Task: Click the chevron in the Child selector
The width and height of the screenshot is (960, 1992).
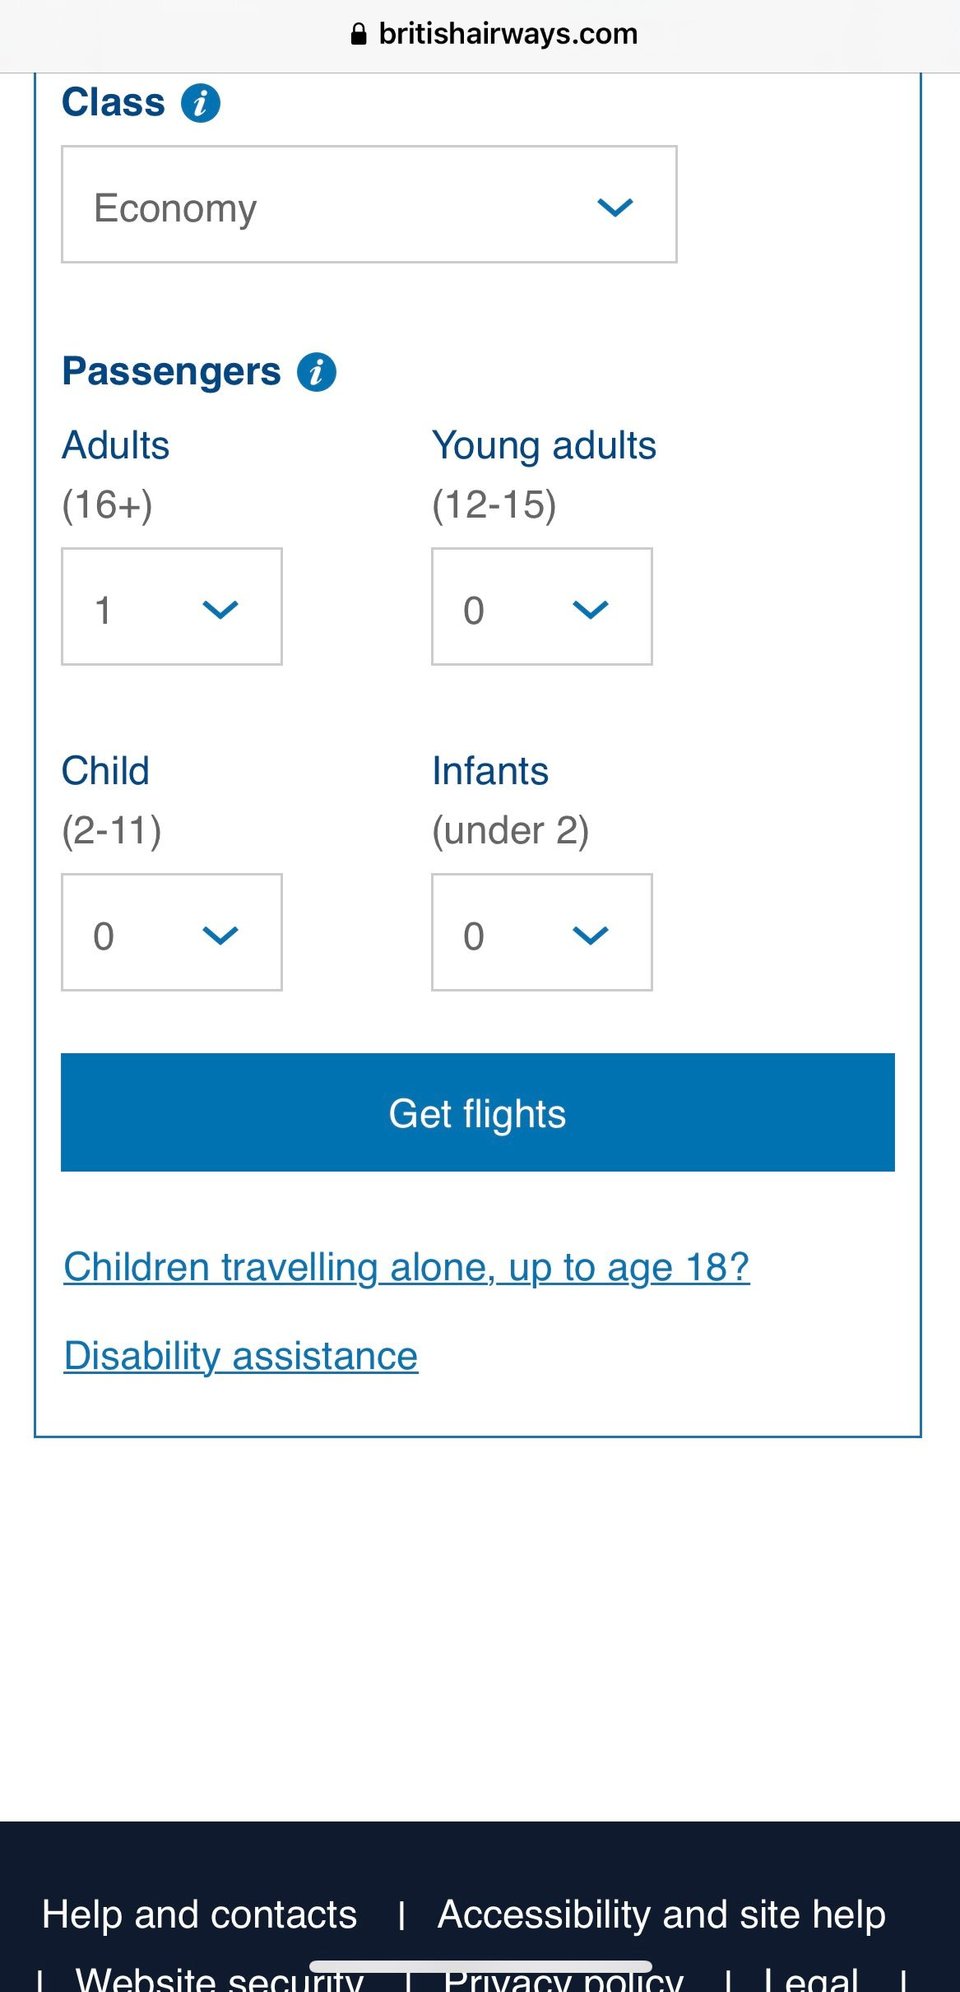Action: [220, 935]
